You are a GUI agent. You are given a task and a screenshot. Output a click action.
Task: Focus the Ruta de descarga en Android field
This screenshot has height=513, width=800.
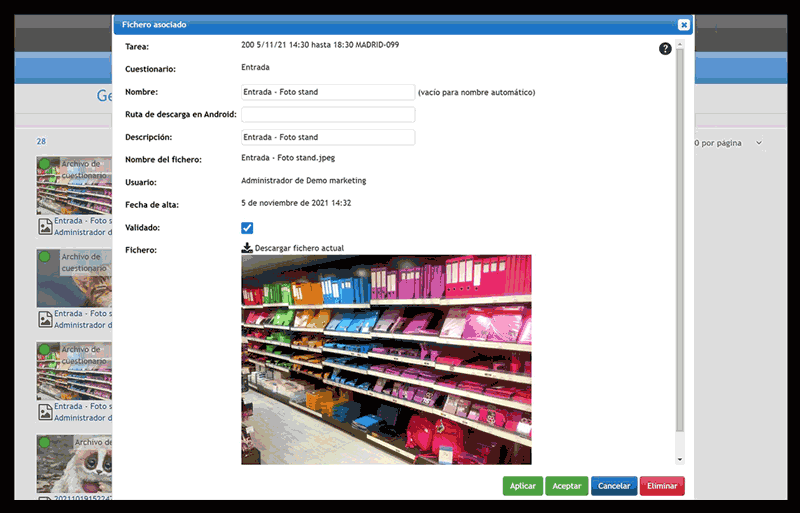coord(328,114)
